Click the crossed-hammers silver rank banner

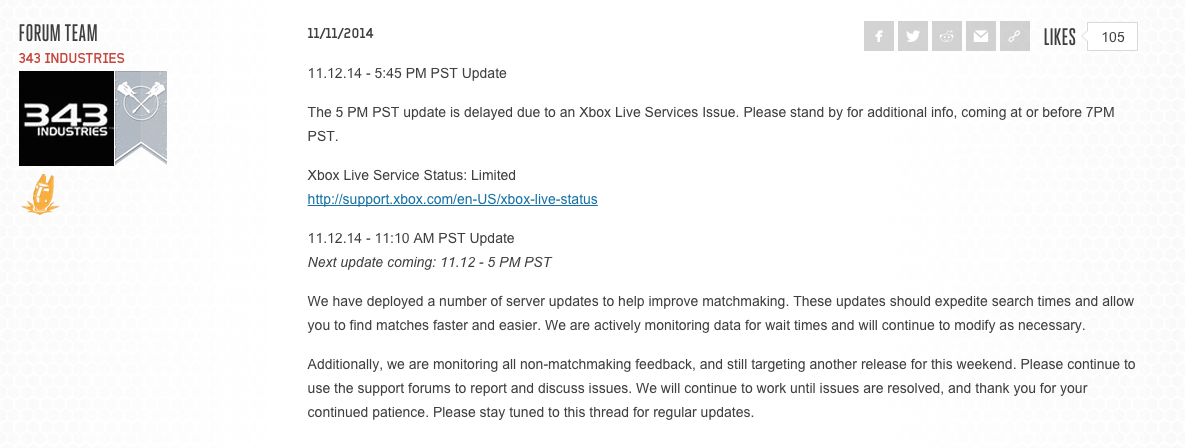141,117
